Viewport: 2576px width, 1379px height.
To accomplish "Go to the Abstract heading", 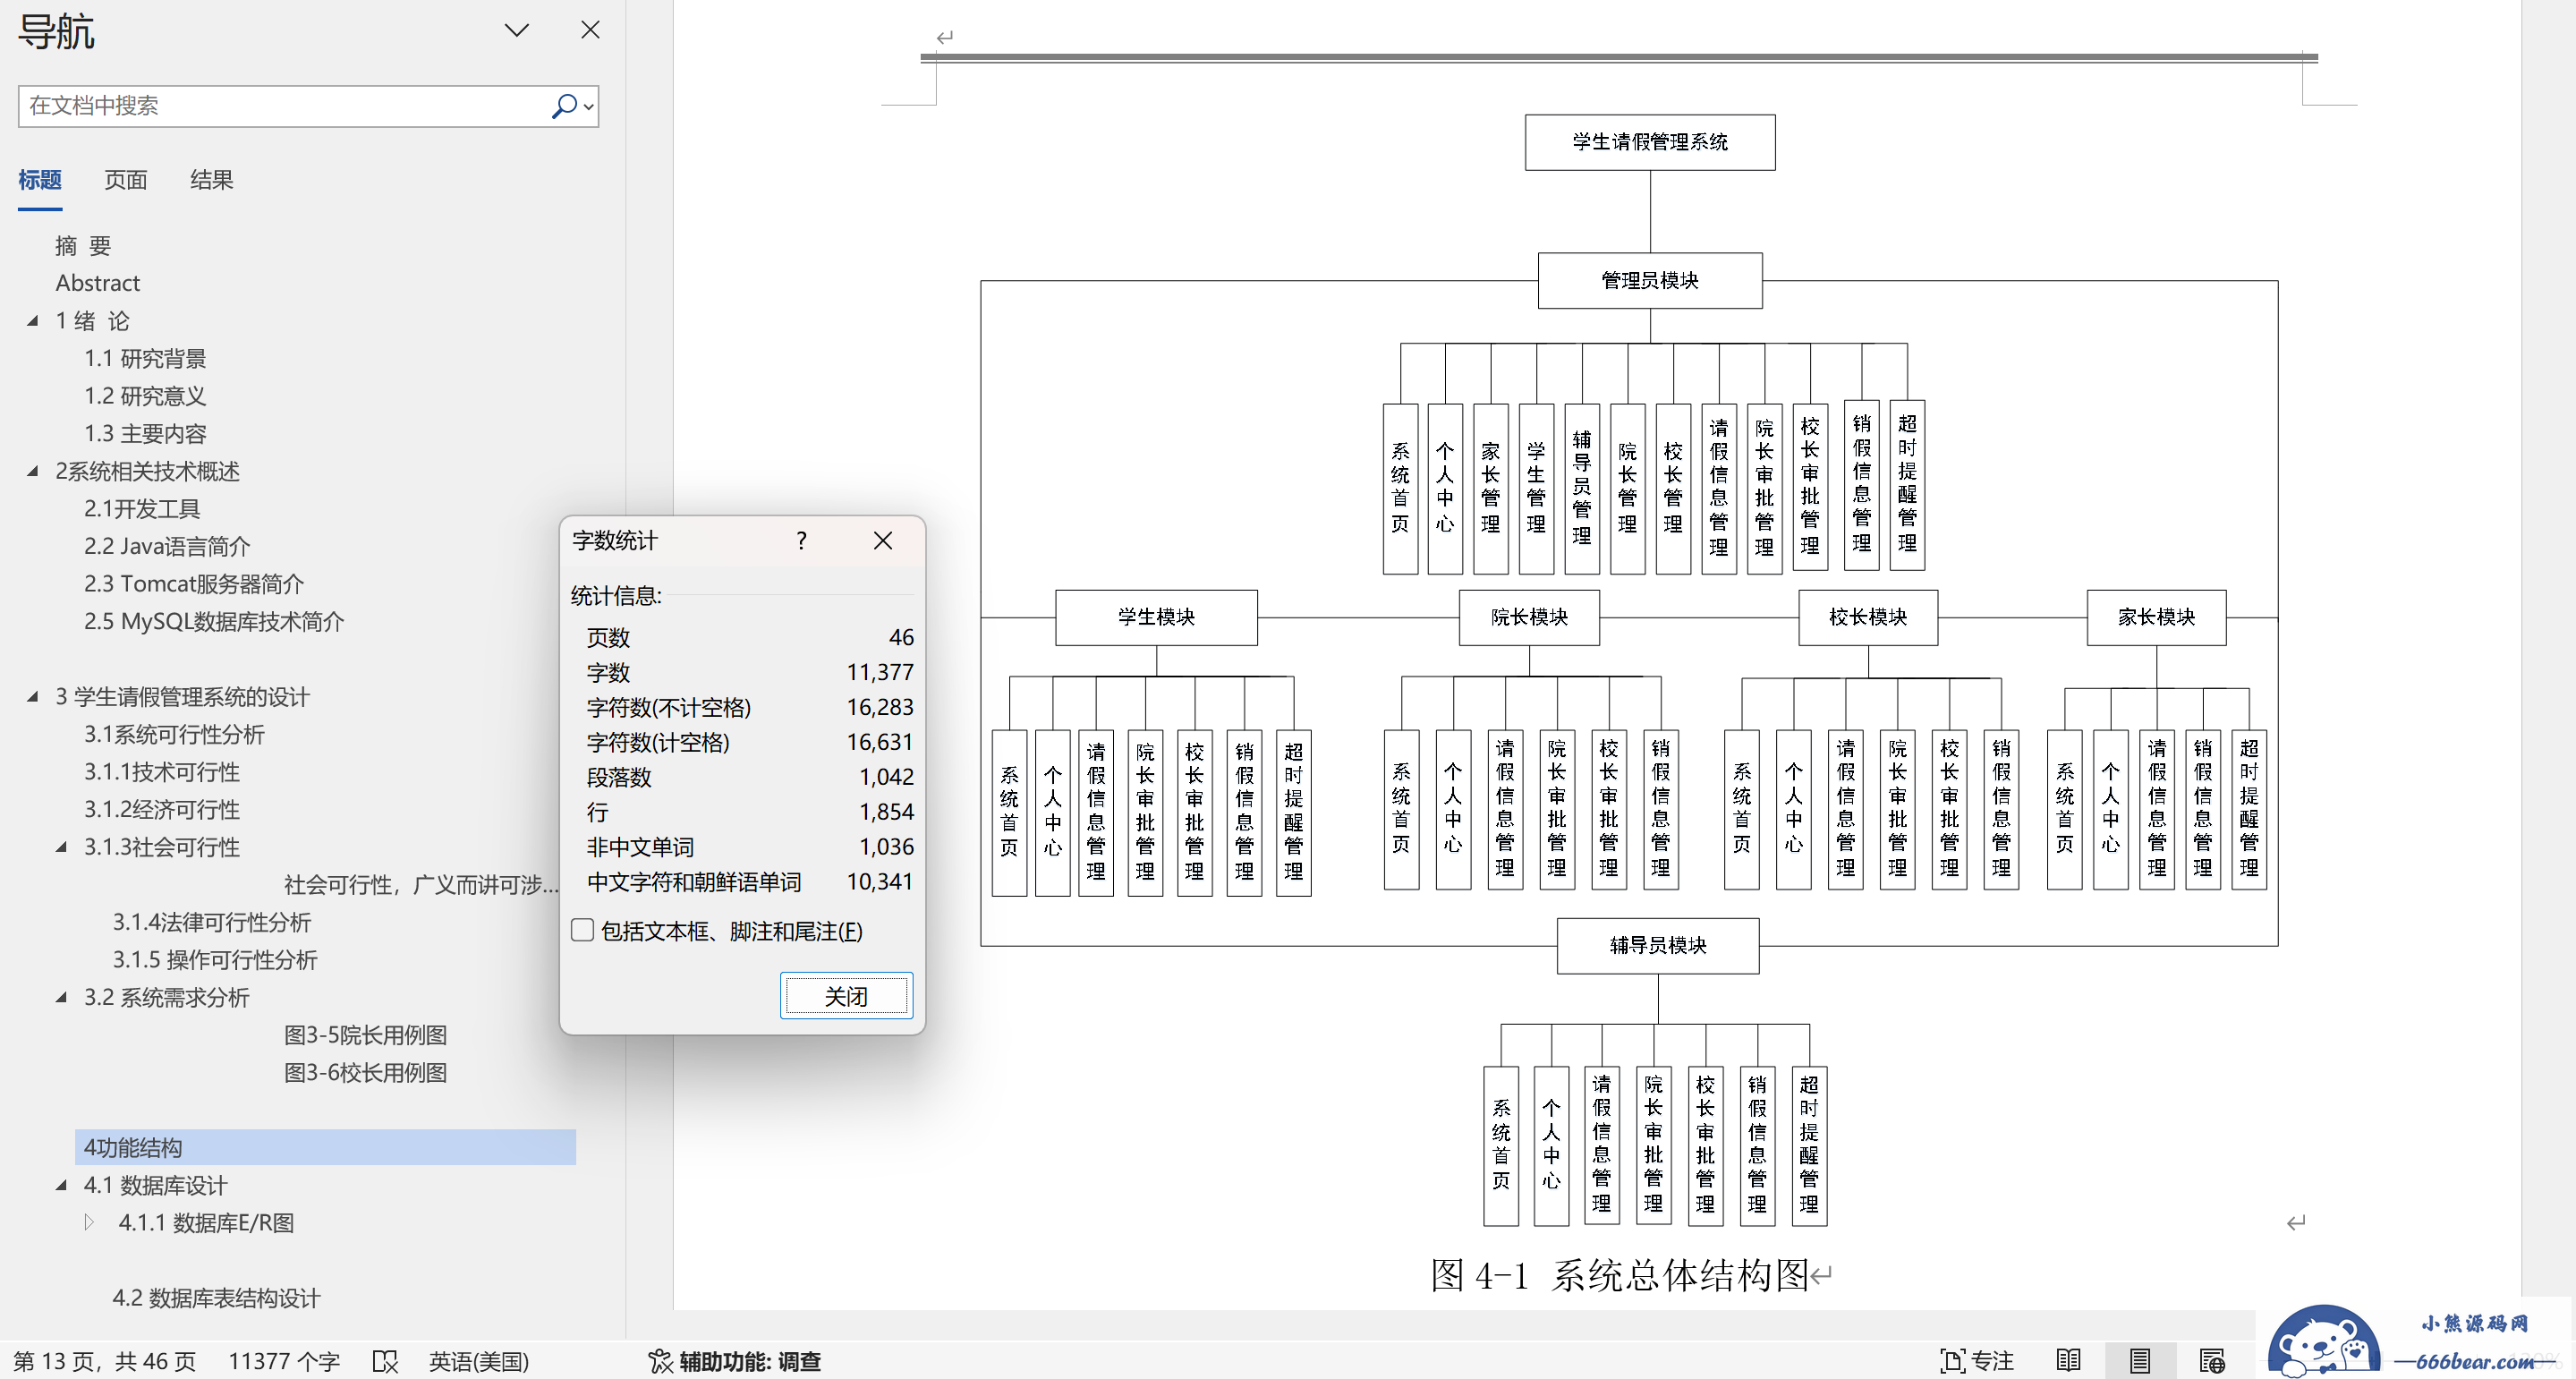I will [x=98, y=283].
